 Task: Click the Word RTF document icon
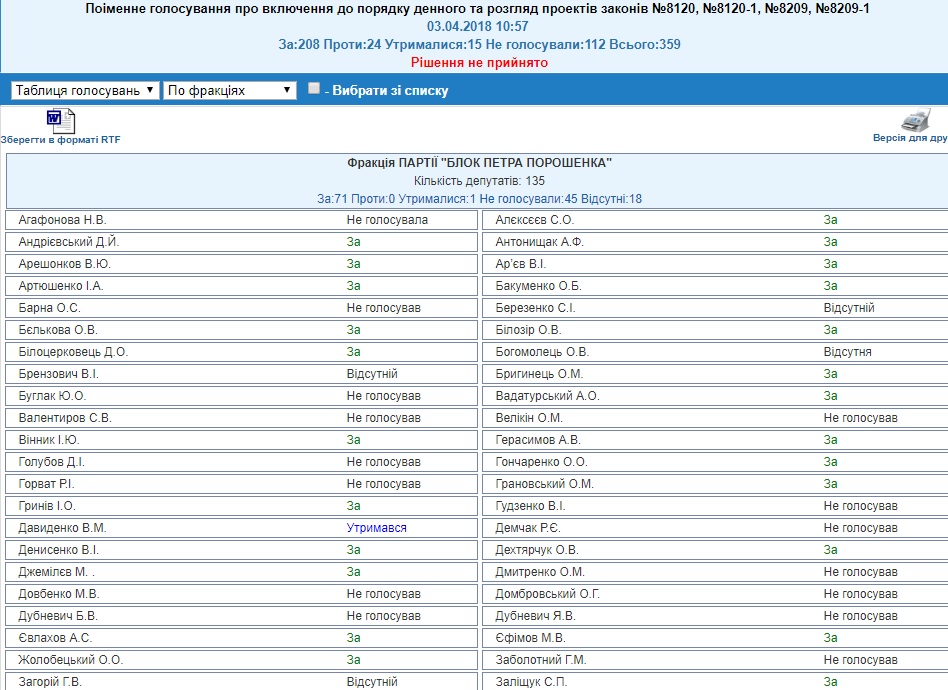(x=61, y=120)
